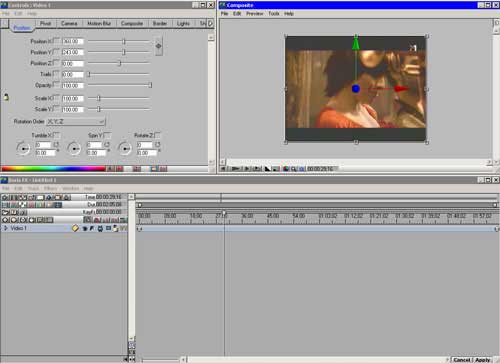Click the tab scroll arrow right of Lights
Image resolution: width=500 pixels, height=363 pixels.
(210, 23)
